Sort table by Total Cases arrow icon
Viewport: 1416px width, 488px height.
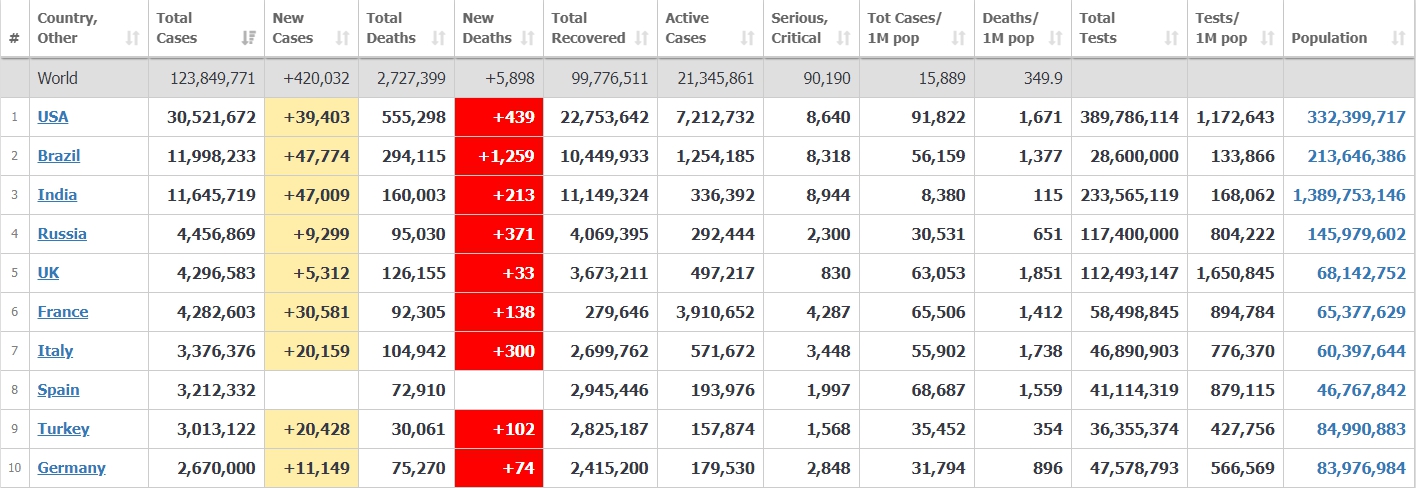[248, 38]
